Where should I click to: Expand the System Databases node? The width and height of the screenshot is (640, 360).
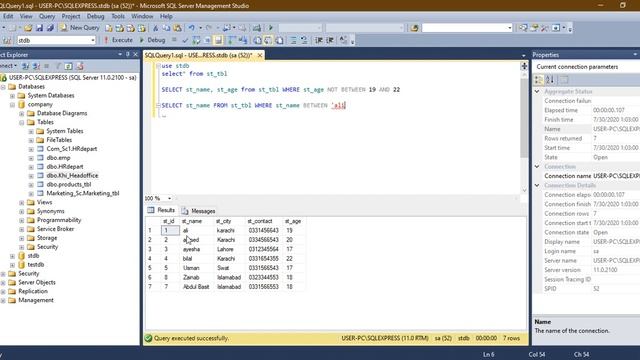[x=13, y=96]
